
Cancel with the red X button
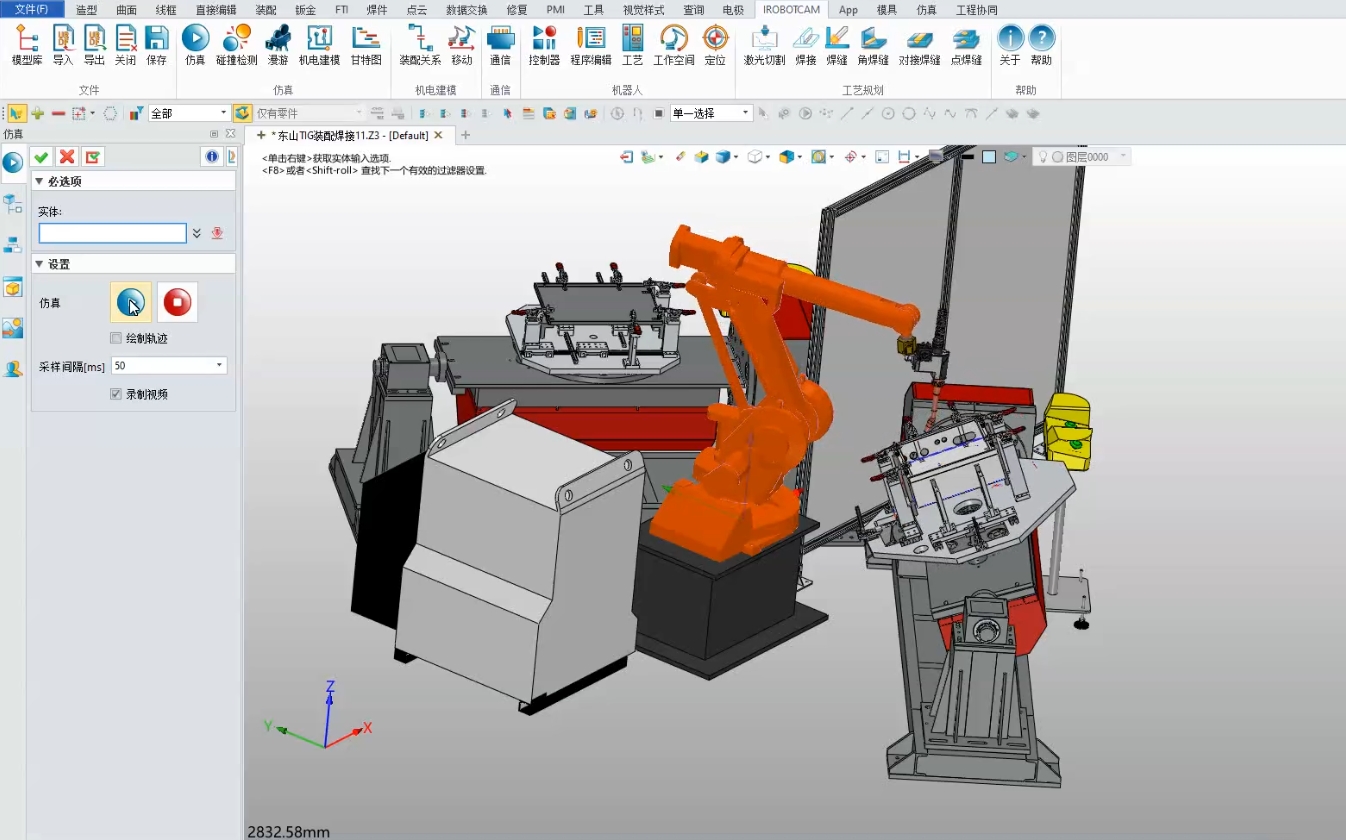coord(67,157)
